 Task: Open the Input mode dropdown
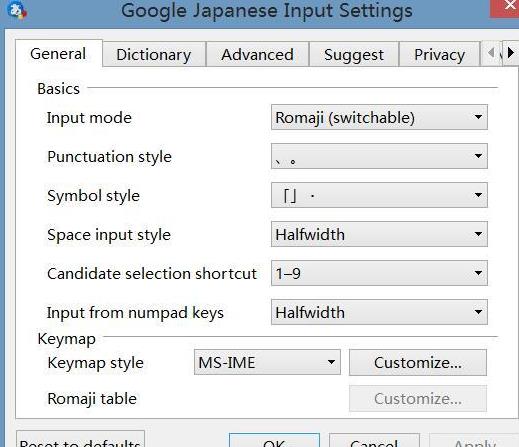(x=379, y=117)
